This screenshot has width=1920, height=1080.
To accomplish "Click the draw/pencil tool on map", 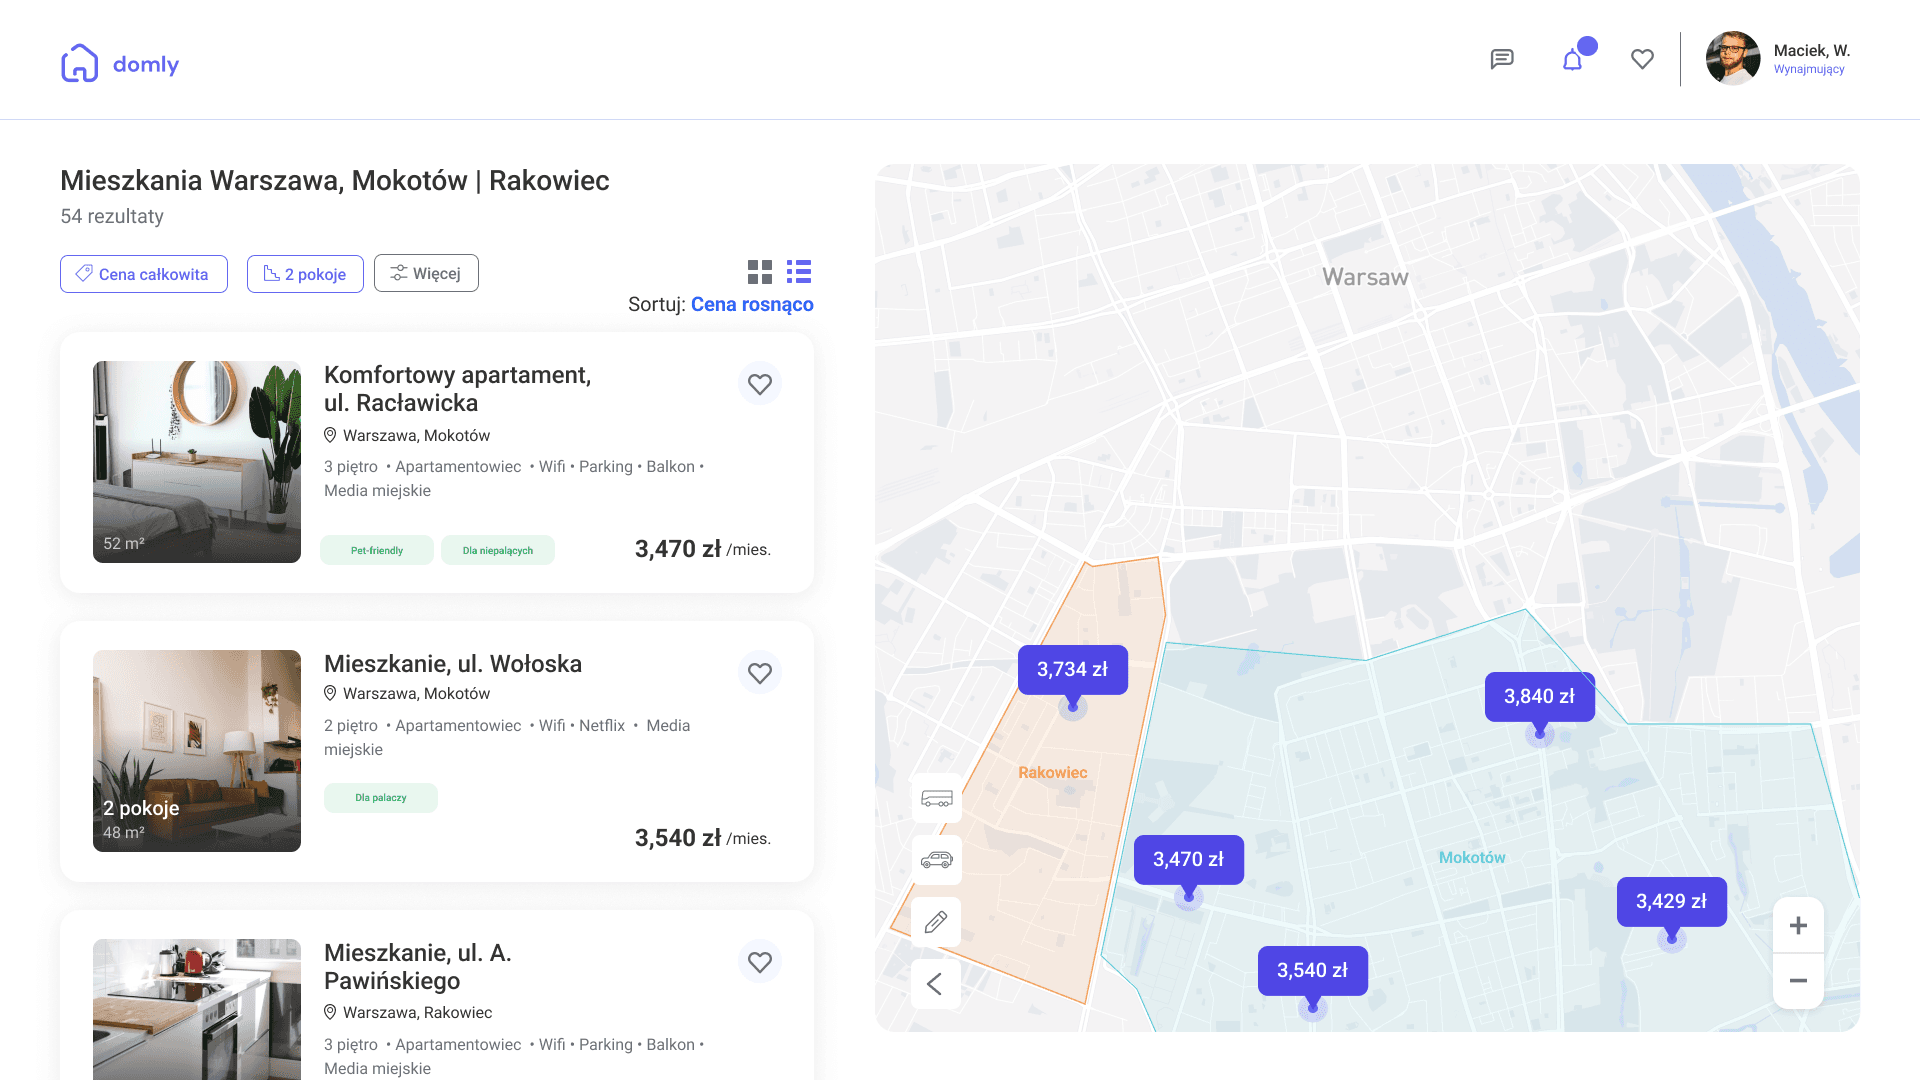I will (x=936, y=920).
